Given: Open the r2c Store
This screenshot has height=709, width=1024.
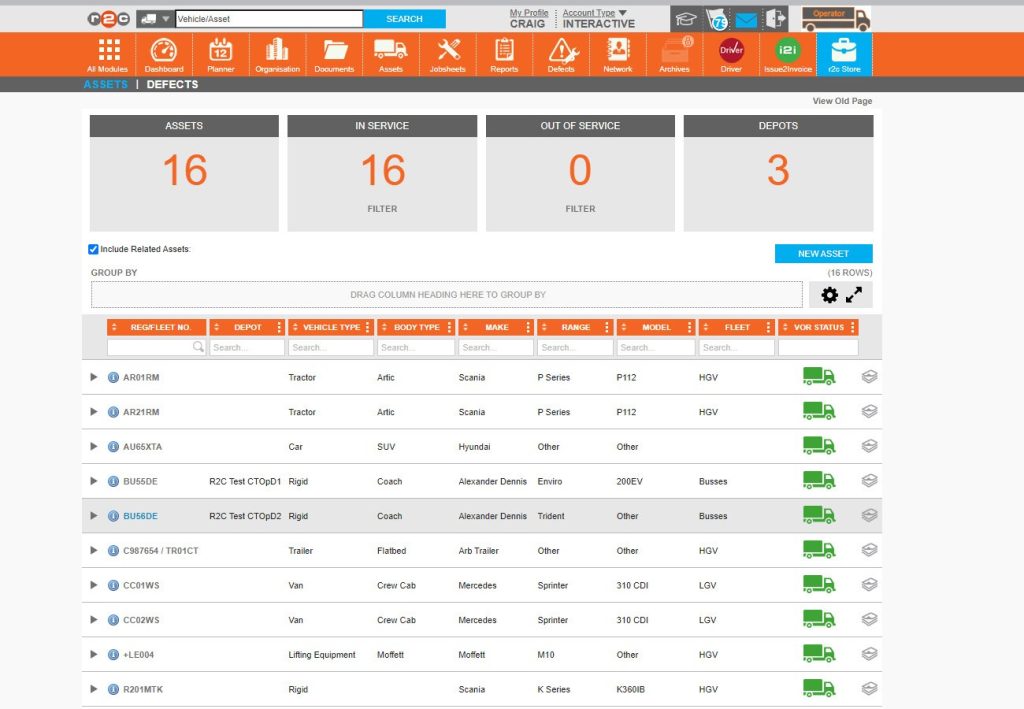Looking at the screenshot, I should tap(845, 54).
